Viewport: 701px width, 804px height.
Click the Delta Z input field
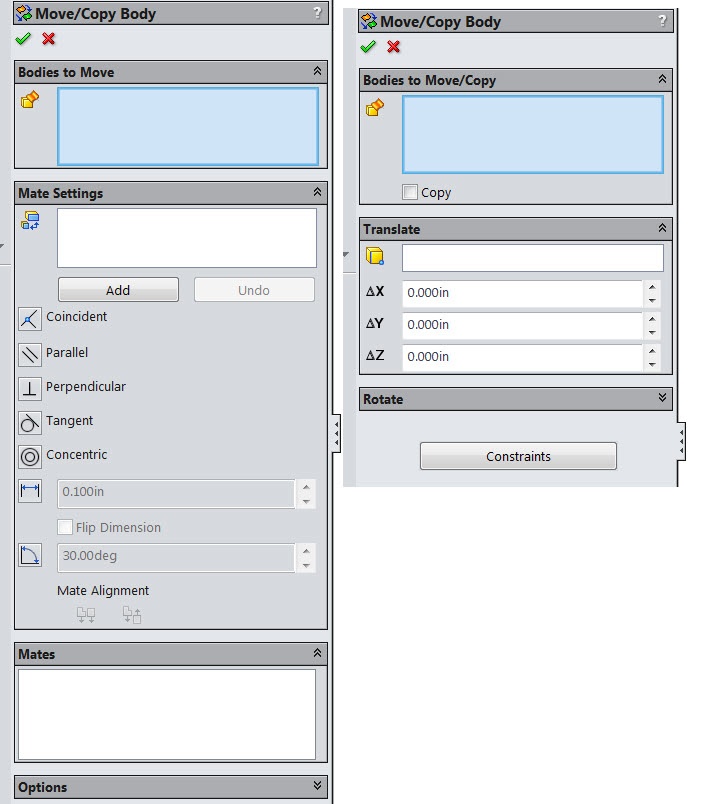pos(523,357)
